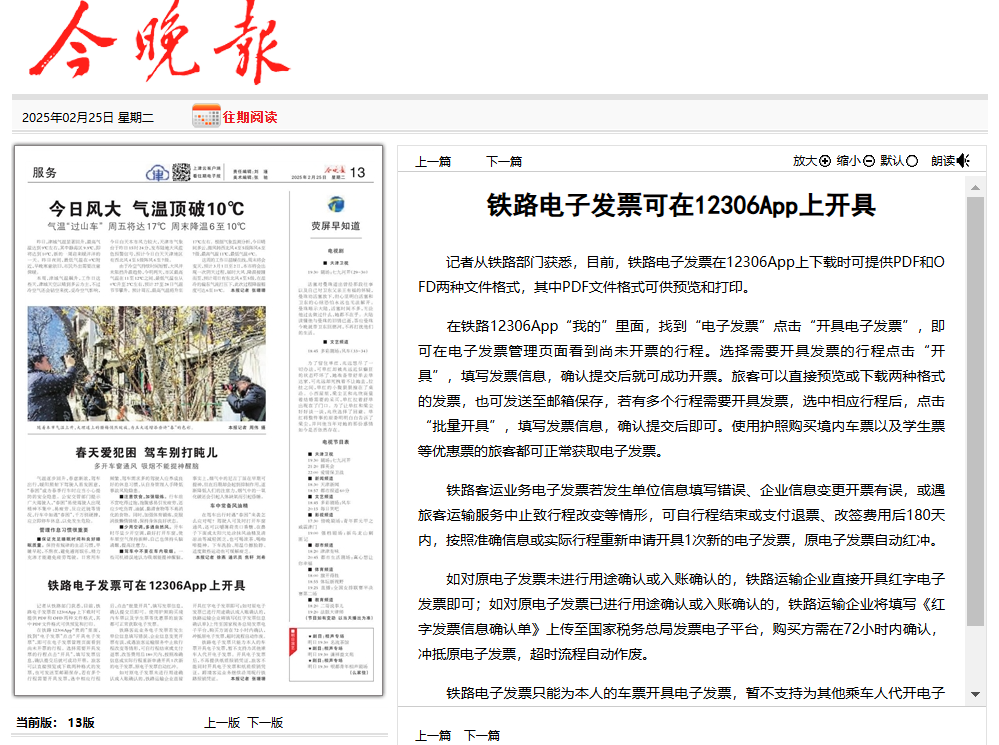
Task: Click 下一篇 below the article
Action: point(481,735)
